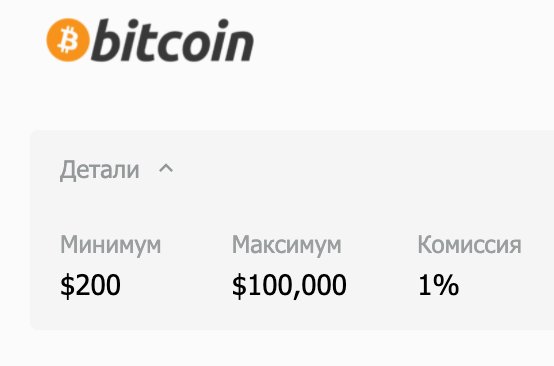Image resolution: width=554 pixels, height=366 pixels.
Task: Collapse details using the up chevron
Action: pos(166,169)
